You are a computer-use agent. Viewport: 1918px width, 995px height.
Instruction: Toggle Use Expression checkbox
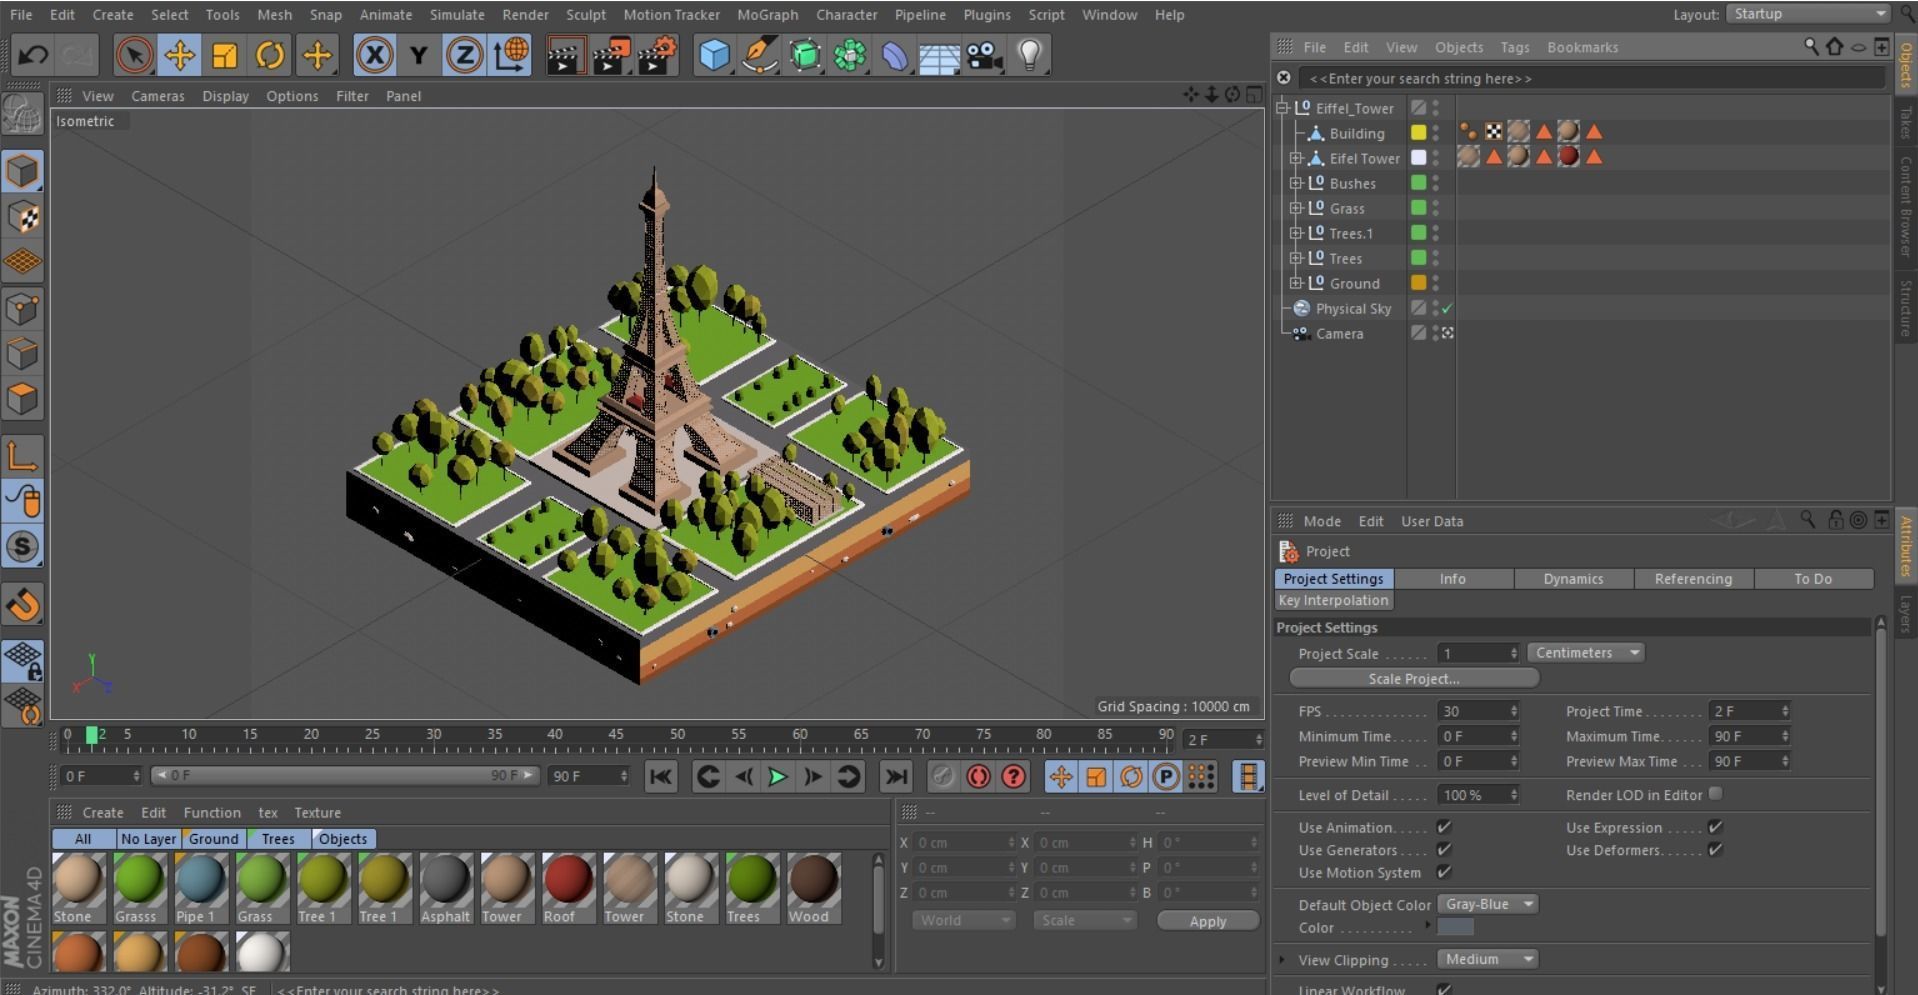1715,827
